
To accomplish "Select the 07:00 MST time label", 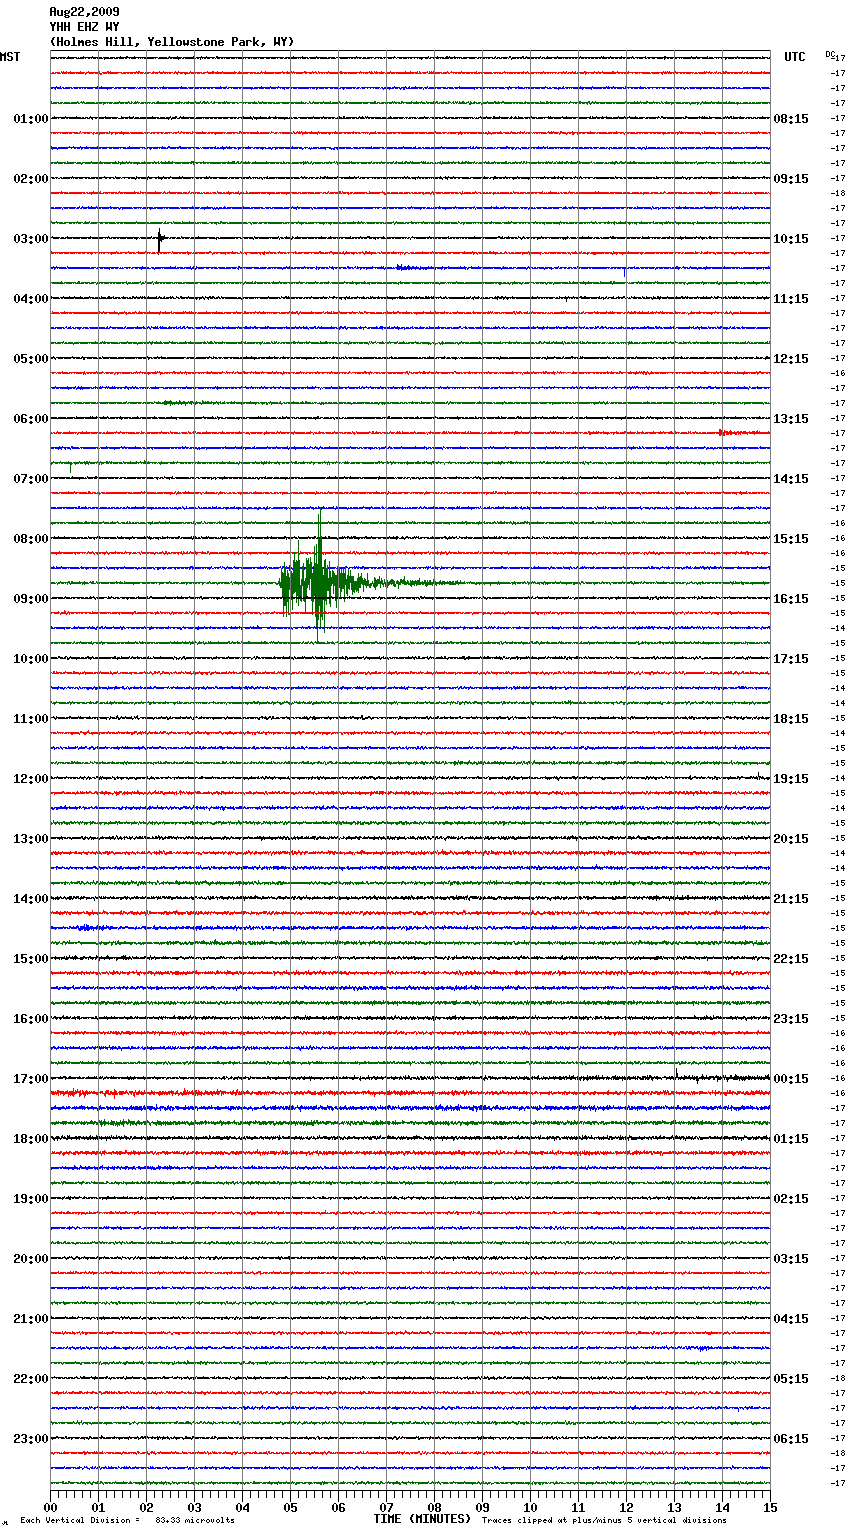I will coord(31,479).
